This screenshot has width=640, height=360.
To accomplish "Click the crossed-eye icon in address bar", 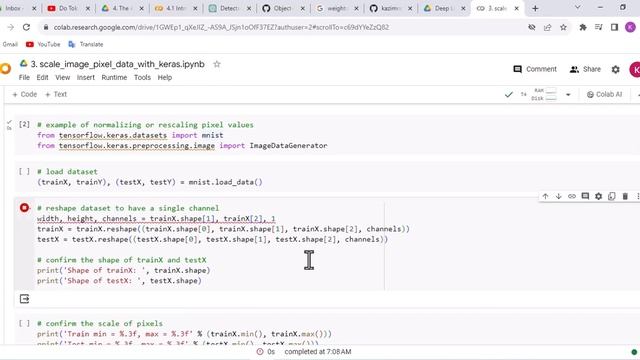I will [x=531, y=27].
